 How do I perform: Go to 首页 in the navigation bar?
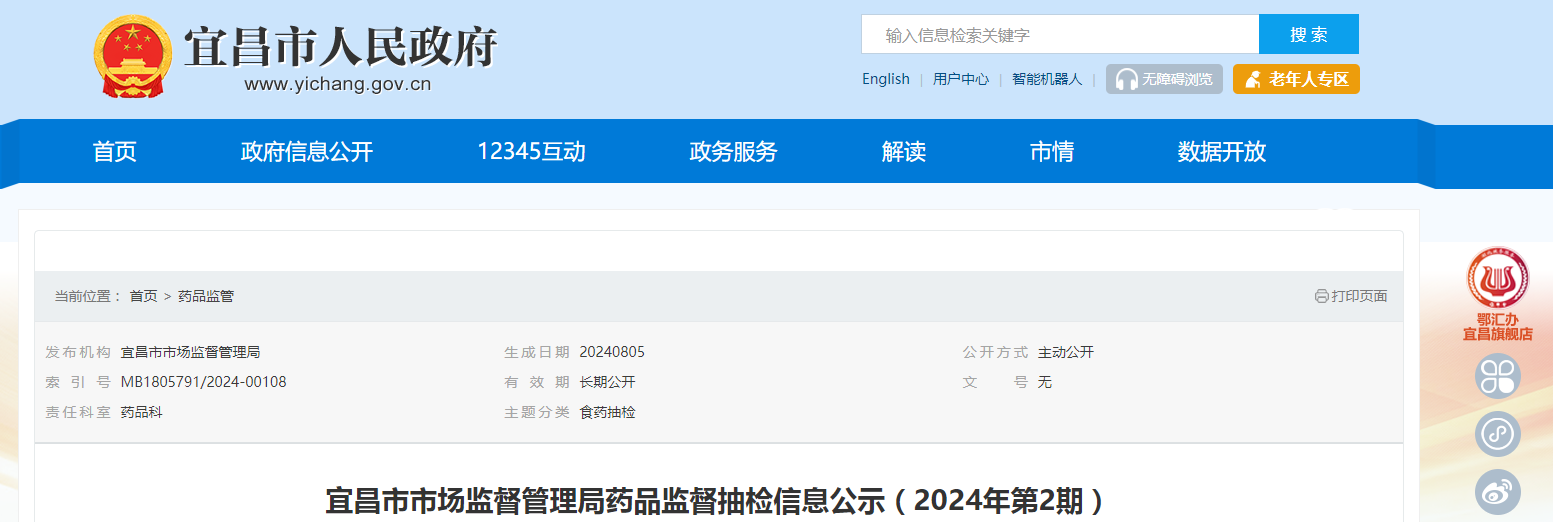pos(115,152)
